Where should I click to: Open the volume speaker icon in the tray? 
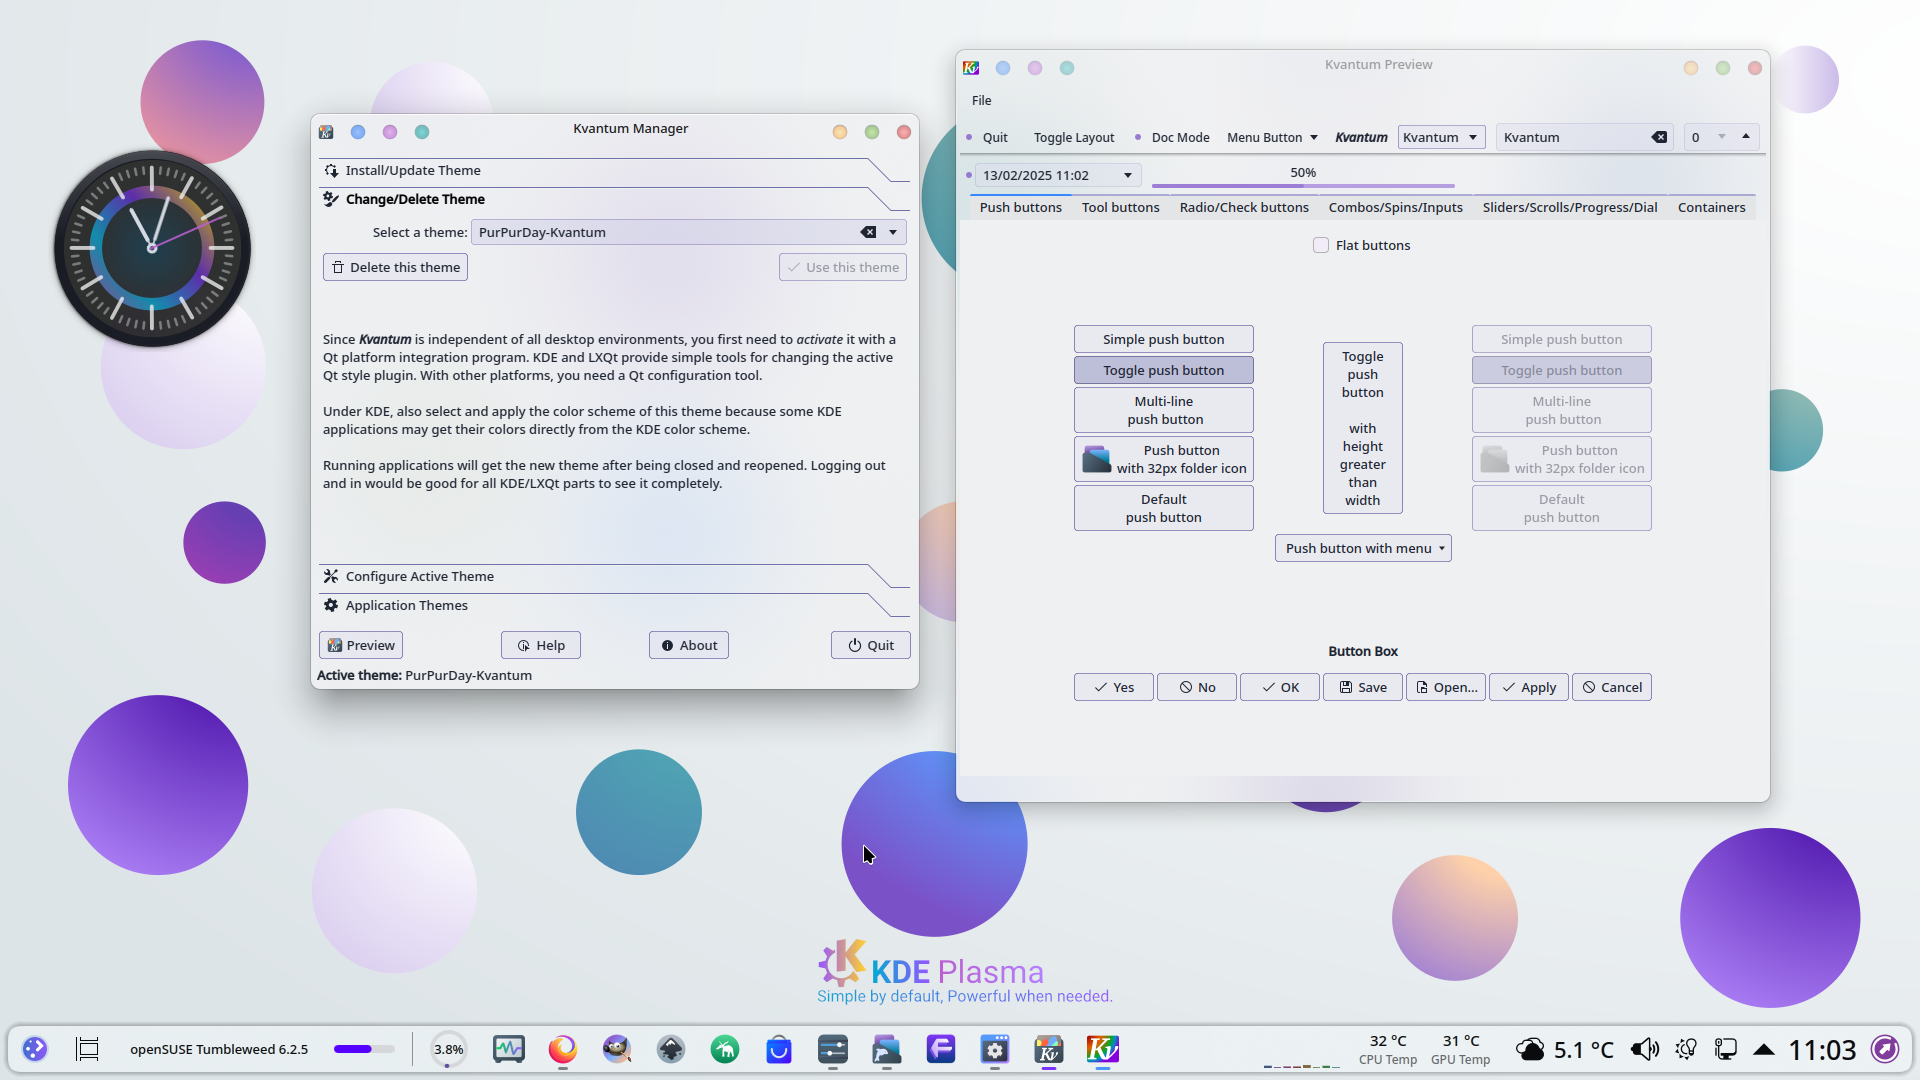(x=1645, y=1049)
